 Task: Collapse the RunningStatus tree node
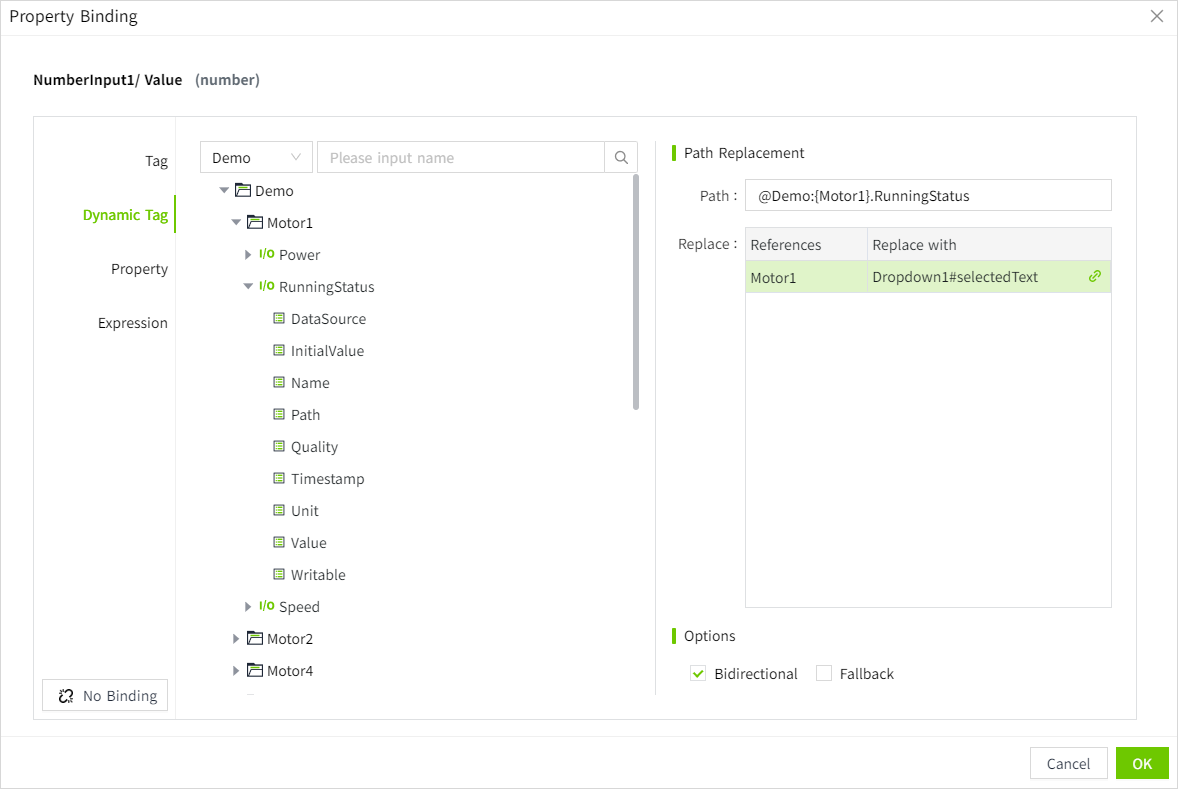click(248, 287)
